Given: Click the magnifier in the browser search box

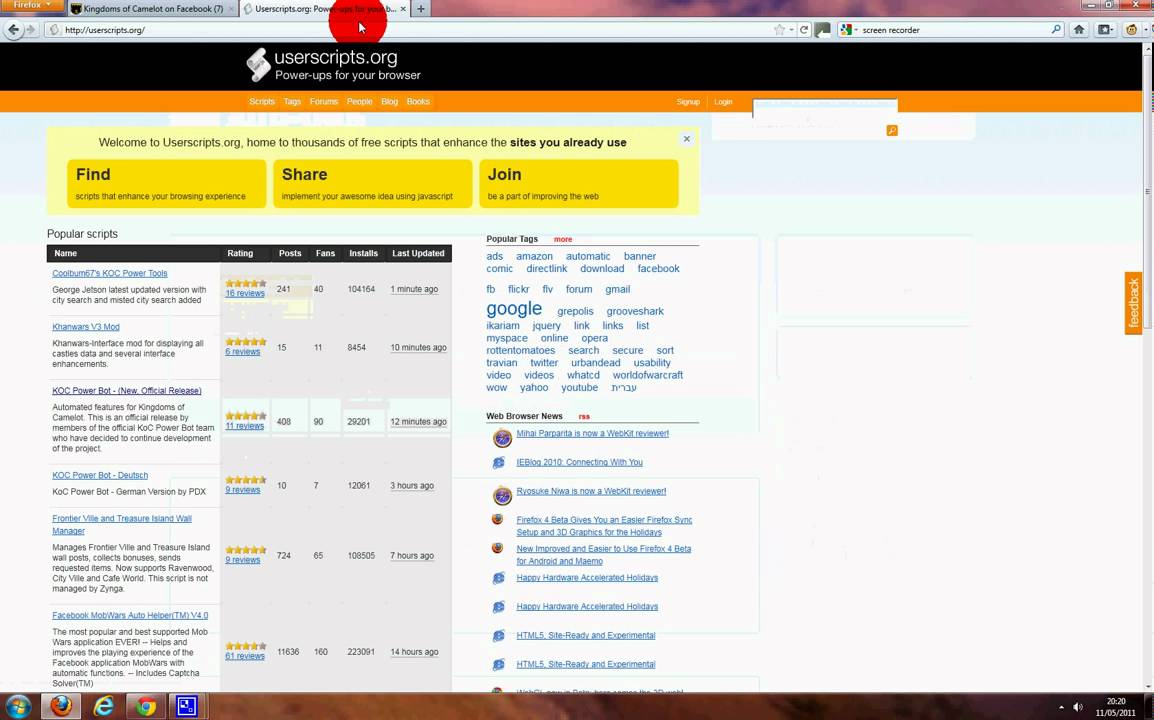Looking at the screenshot, I should click(x=1056, y=29).
